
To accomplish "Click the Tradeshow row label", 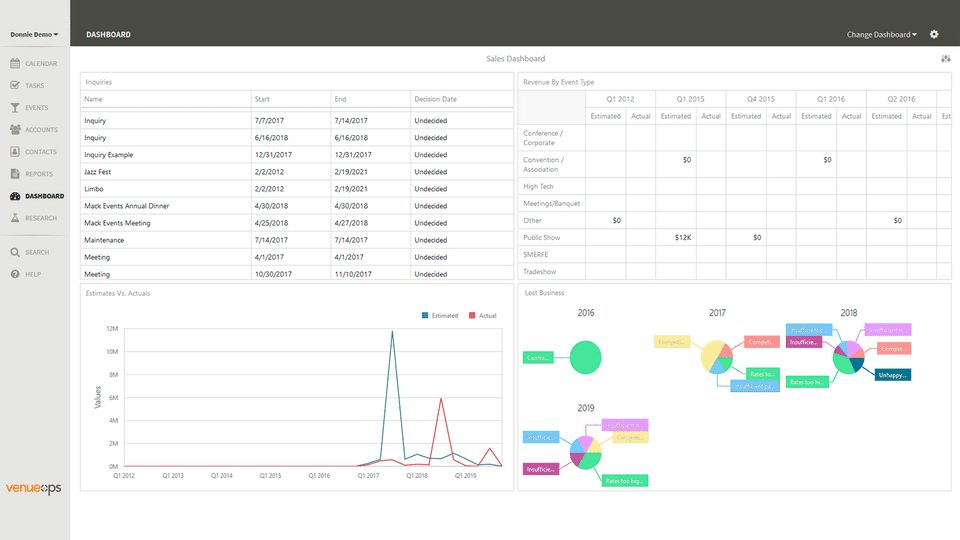I will tap(539, 272).
